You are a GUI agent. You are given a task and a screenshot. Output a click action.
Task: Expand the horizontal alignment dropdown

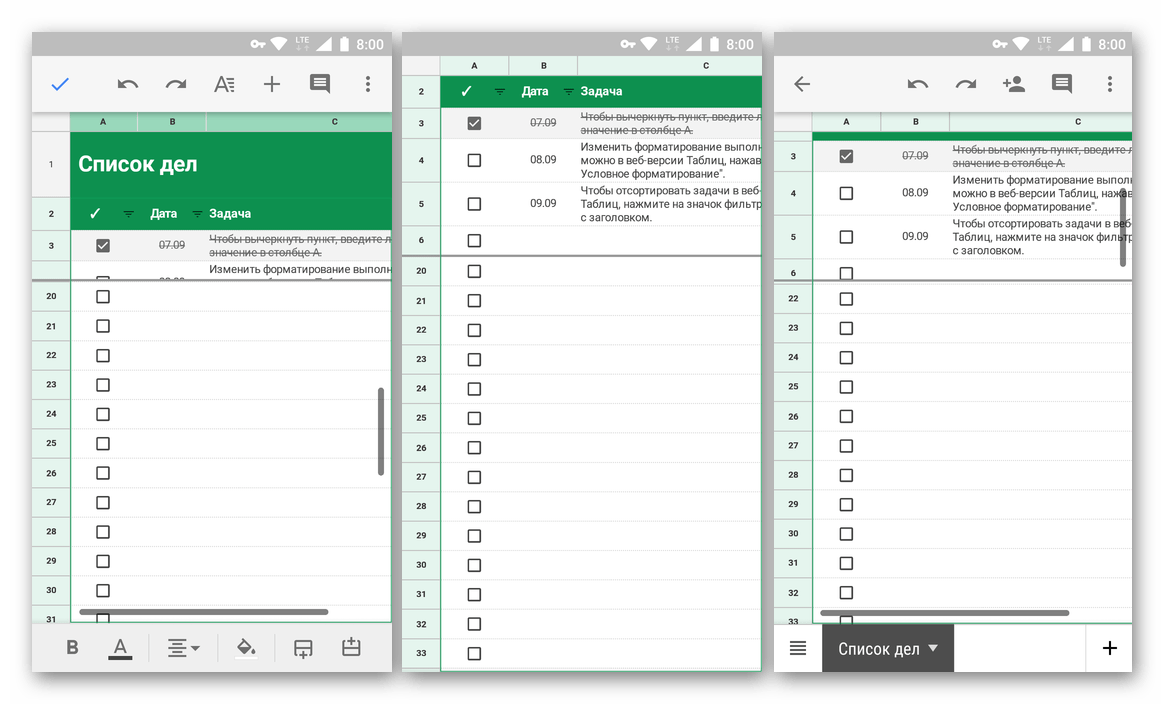[x=183, y=648]
